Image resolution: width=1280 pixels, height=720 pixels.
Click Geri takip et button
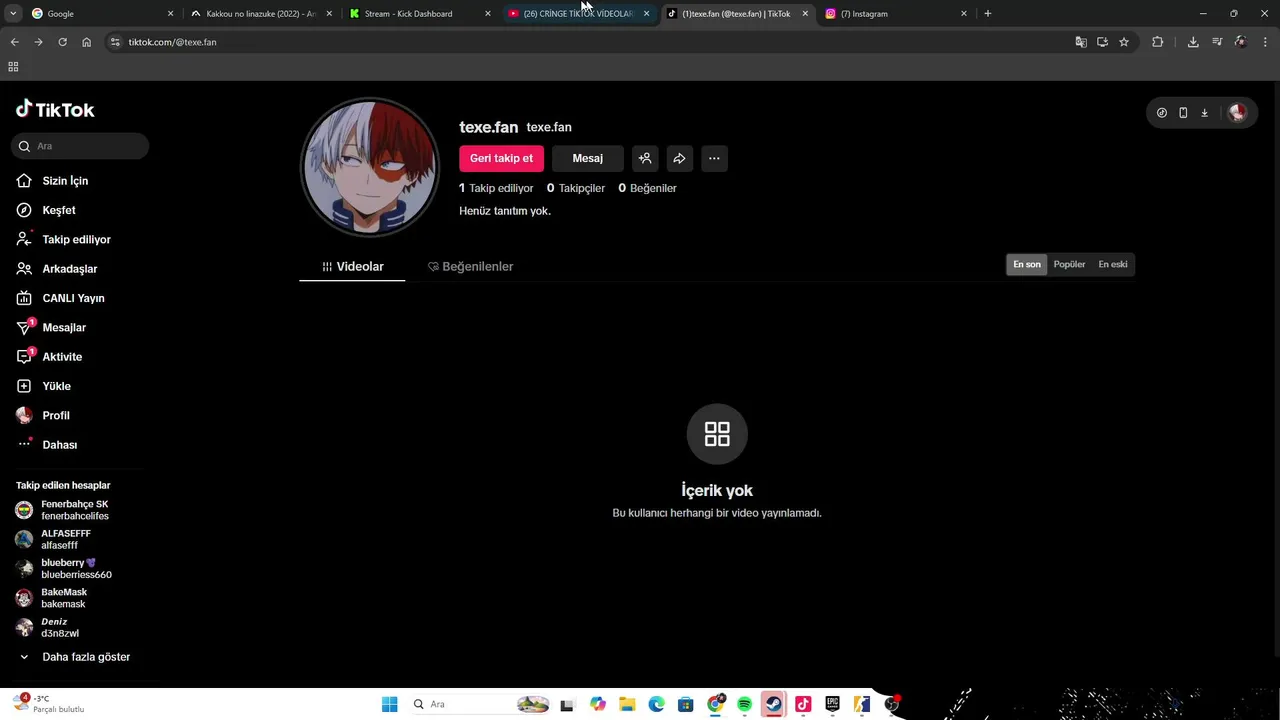501,158
